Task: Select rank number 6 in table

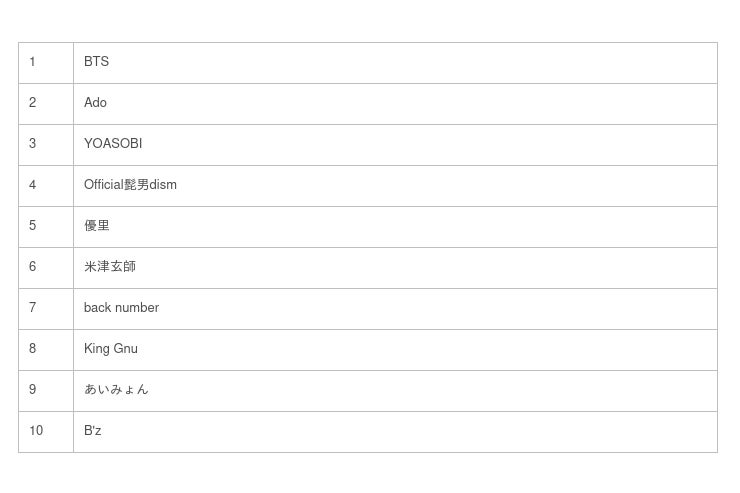Action: (33, 267)
